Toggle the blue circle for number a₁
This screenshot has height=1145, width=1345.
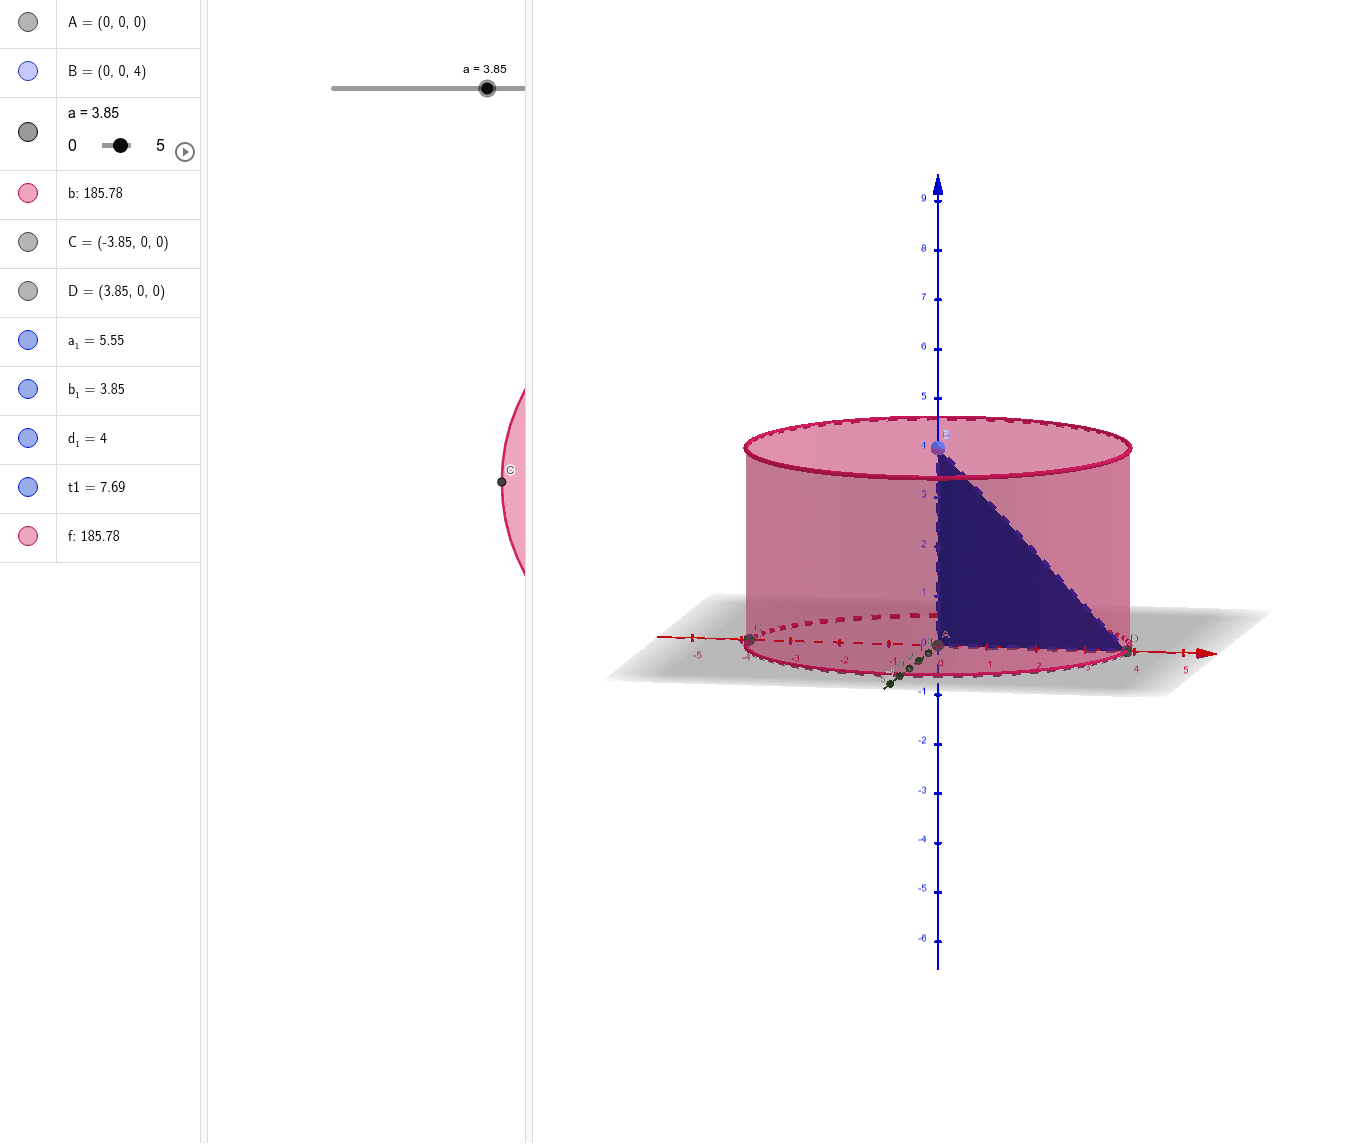[28, 340]
